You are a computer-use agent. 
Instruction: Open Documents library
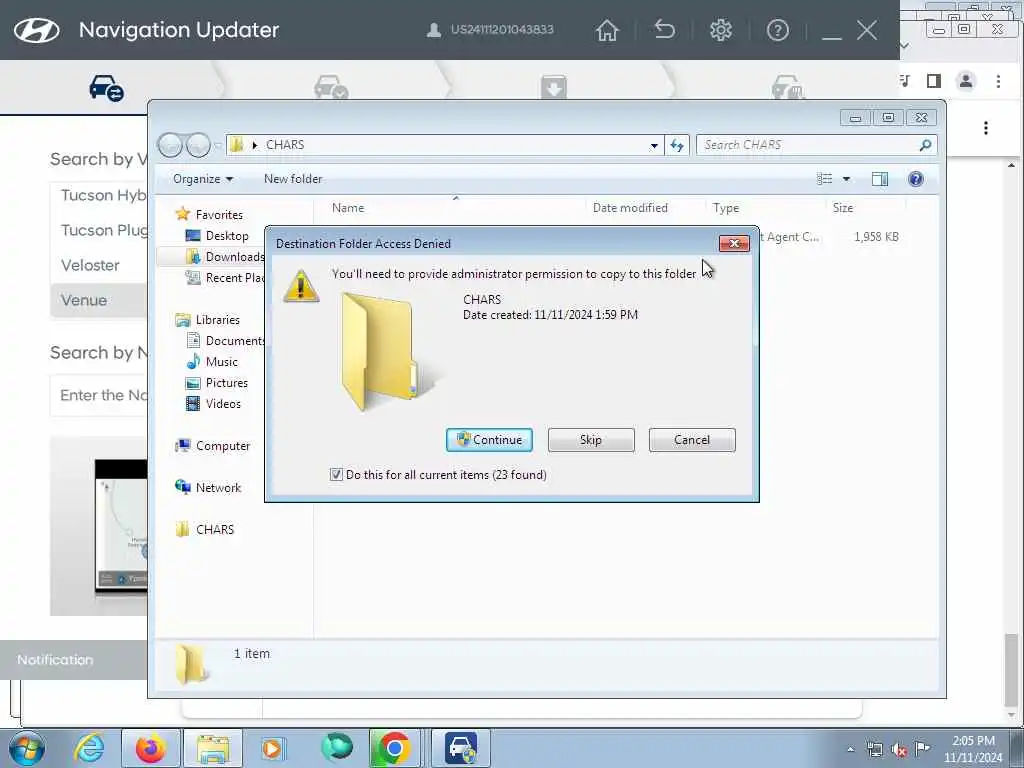(225, 341)
